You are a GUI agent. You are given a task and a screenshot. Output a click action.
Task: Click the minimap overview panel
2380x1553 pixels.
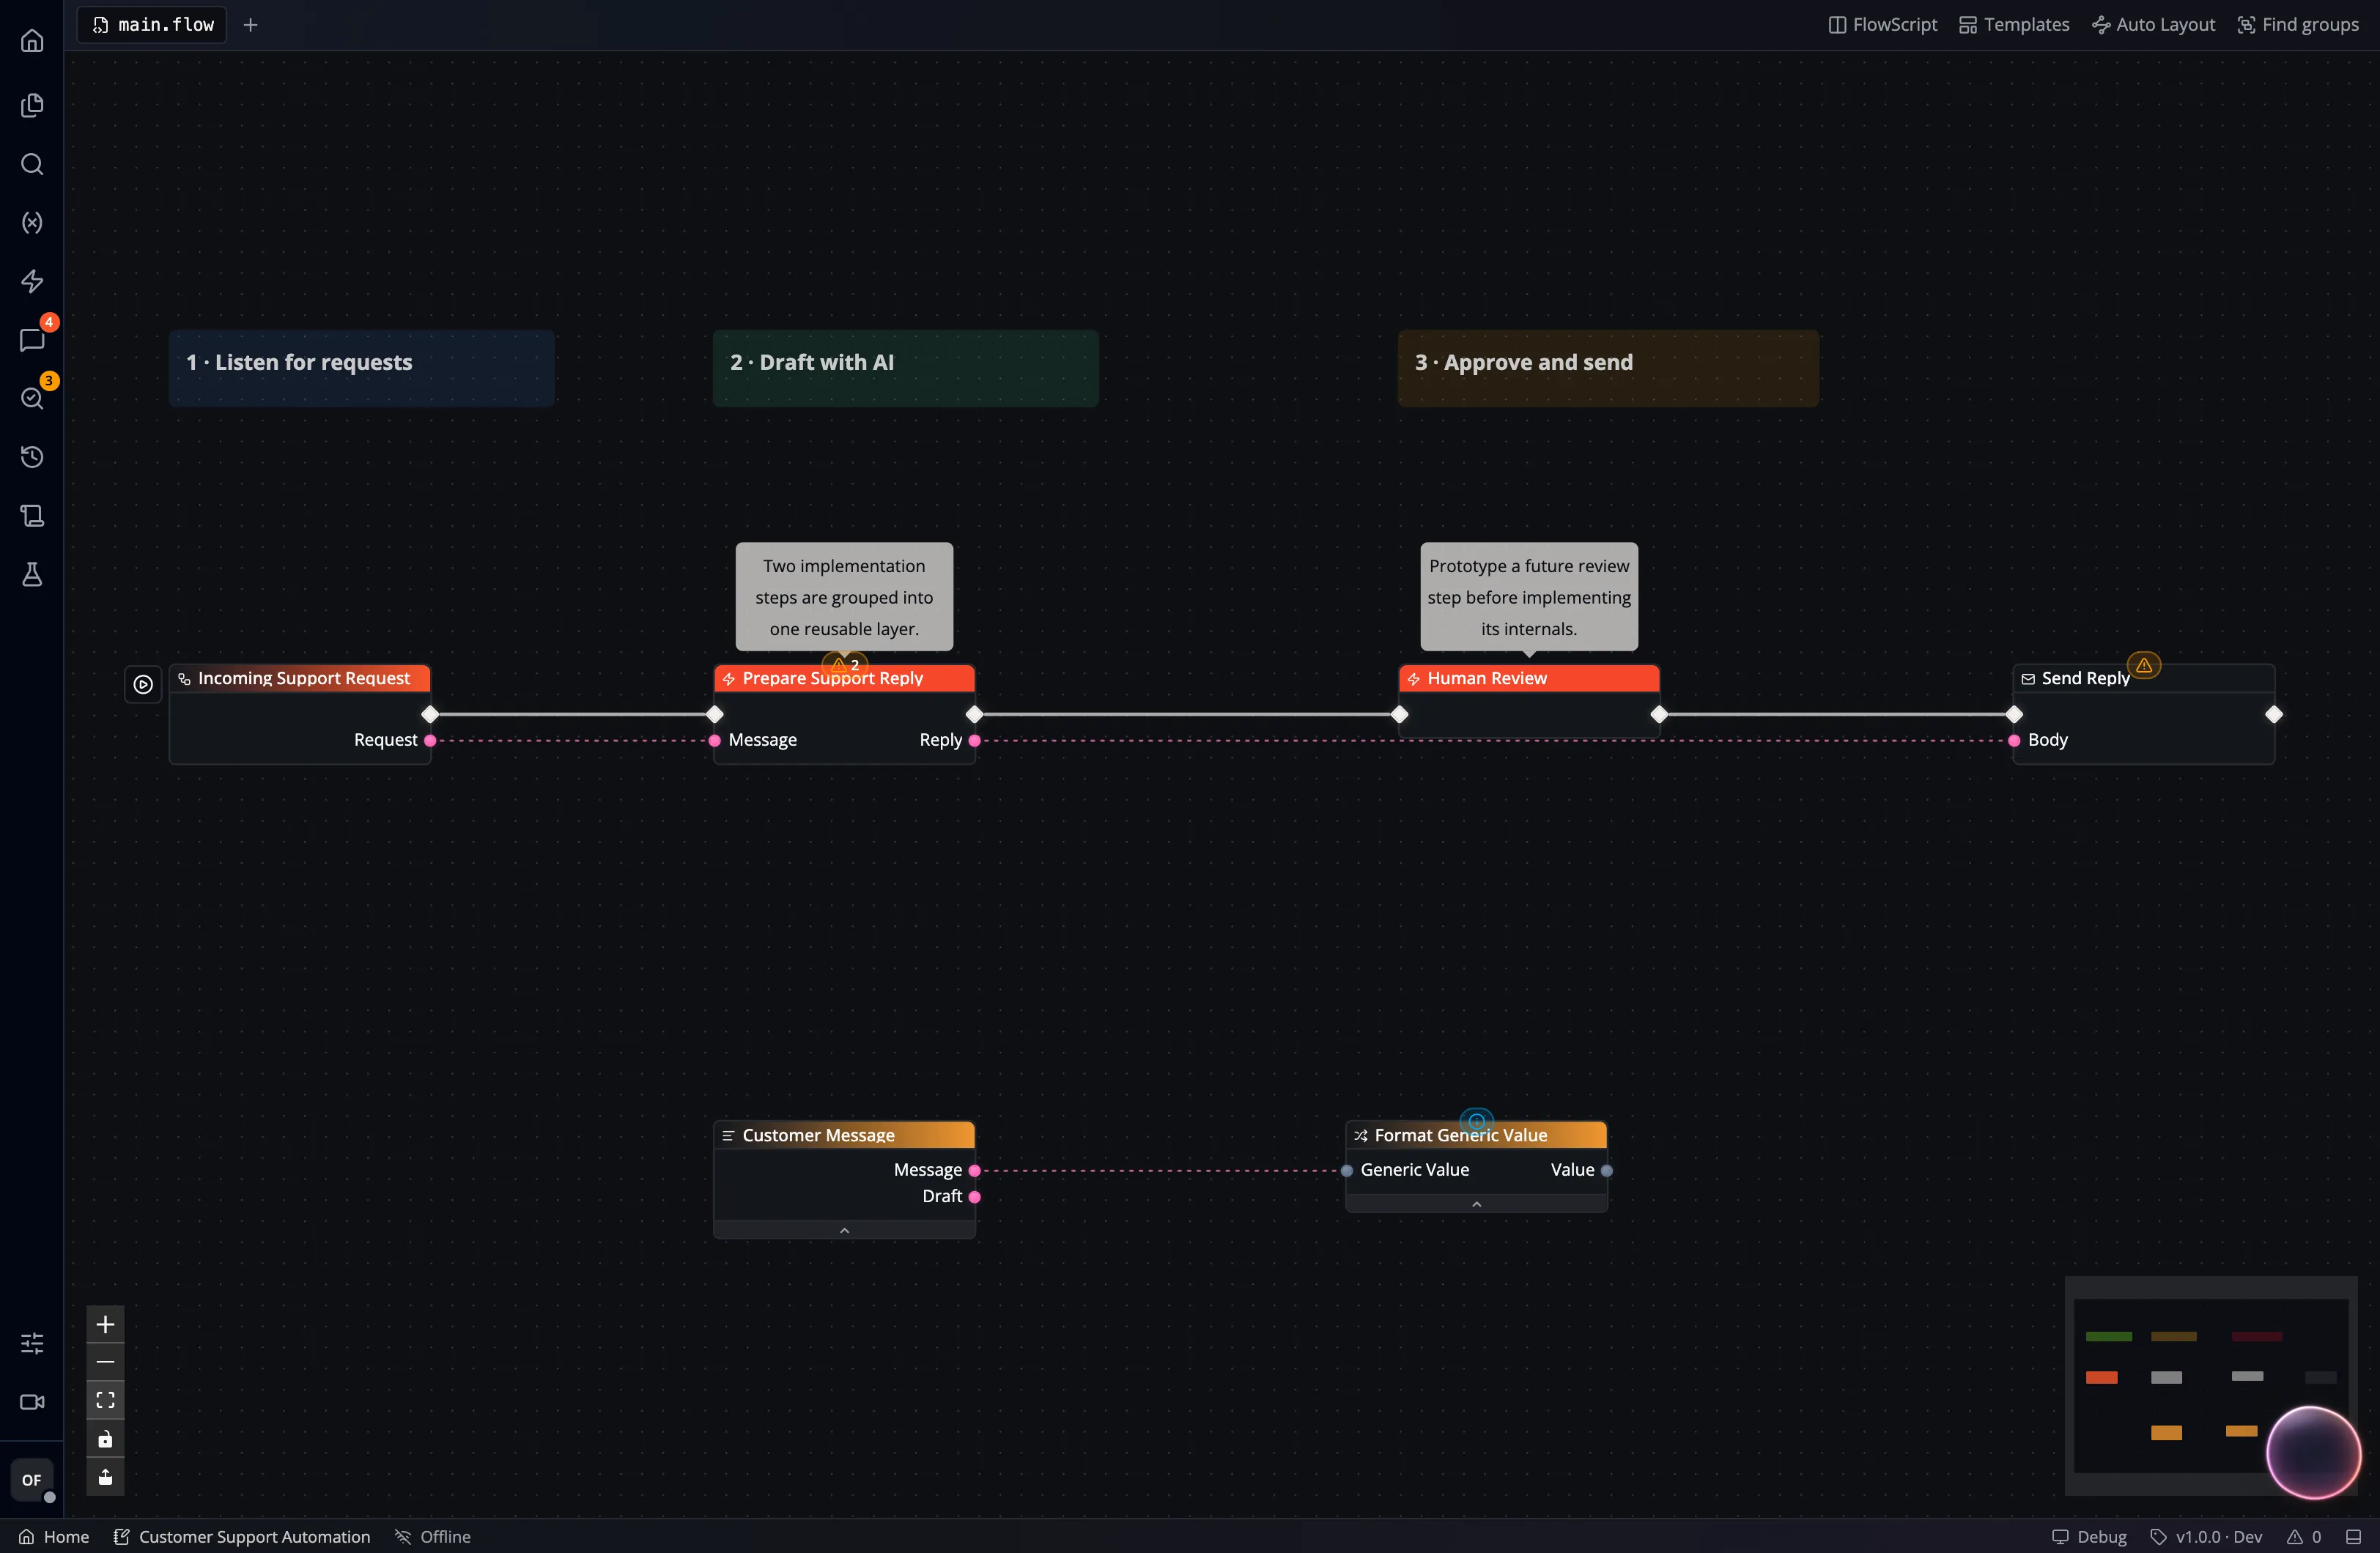(x=2210, y=1386)
